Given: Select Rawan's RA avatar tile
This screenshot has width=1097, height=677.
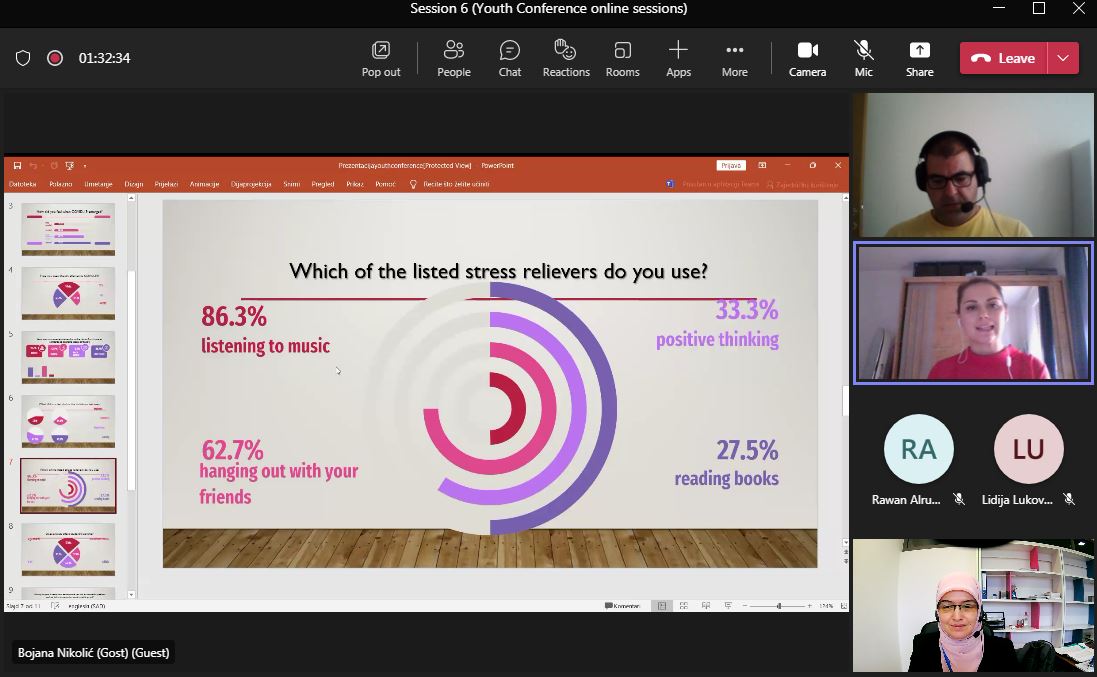Looking at the screenshot, I should pos(918,450).
